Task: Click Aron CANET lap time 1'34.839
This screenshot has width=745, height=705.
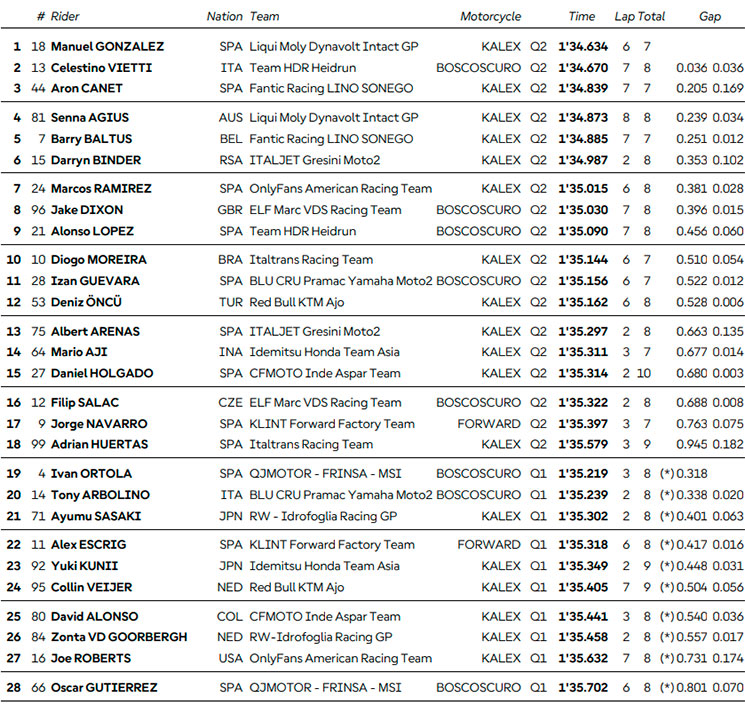Action: coord(583,88)
